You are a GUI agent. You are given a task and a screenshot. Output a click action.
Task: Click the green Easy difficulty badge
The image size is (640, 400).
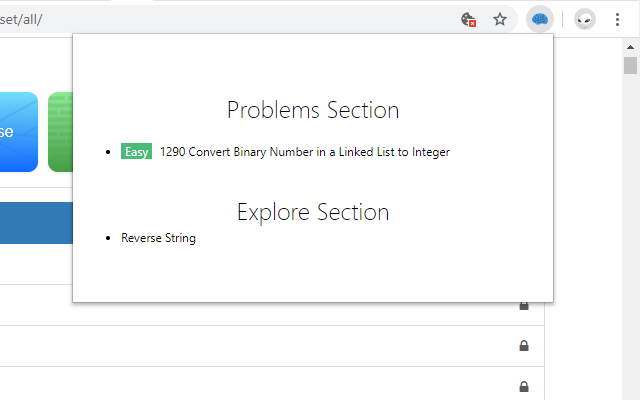pos(136,151)
